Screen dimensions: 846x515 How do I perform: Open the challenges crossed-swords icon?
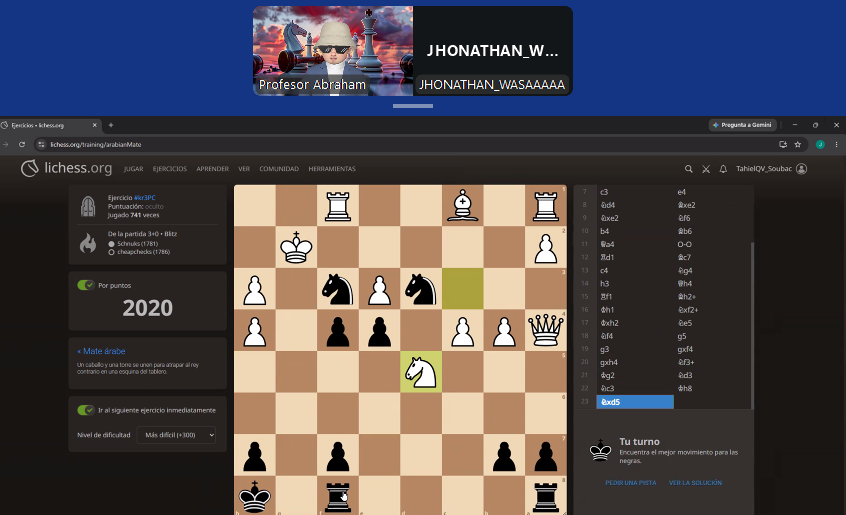[706, 169]
